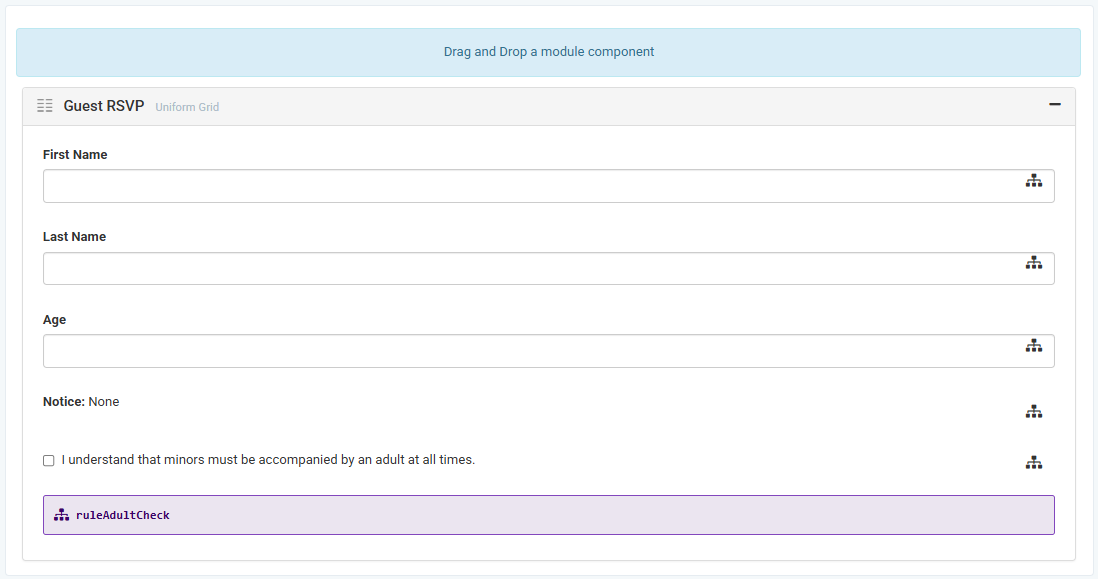
Task: Tick the minors accompanied by adult checkbox
Action: click(x=49, y=461)
